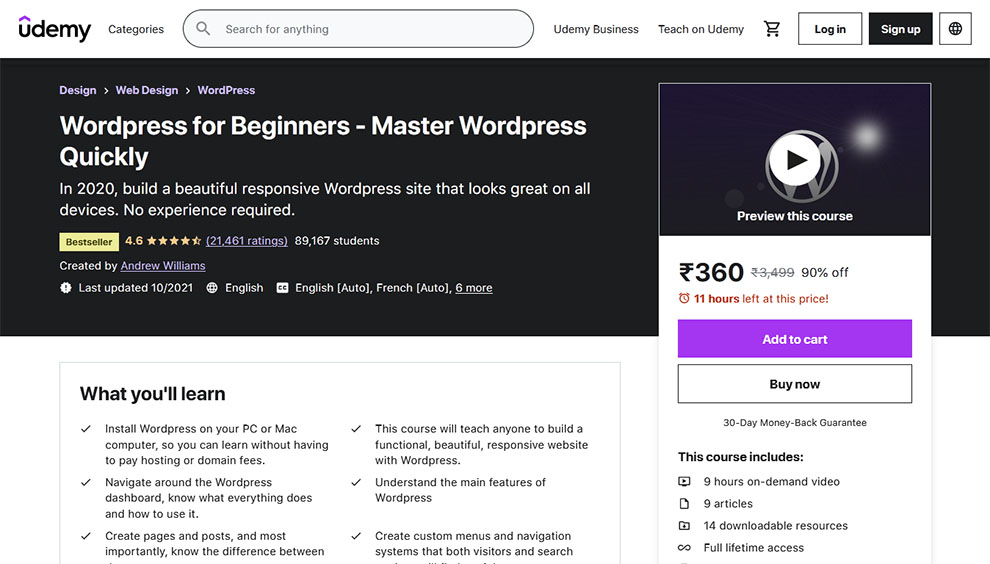Click Buy now button
The height and width of the screenshot is (564, 990).
coord(794,383)
